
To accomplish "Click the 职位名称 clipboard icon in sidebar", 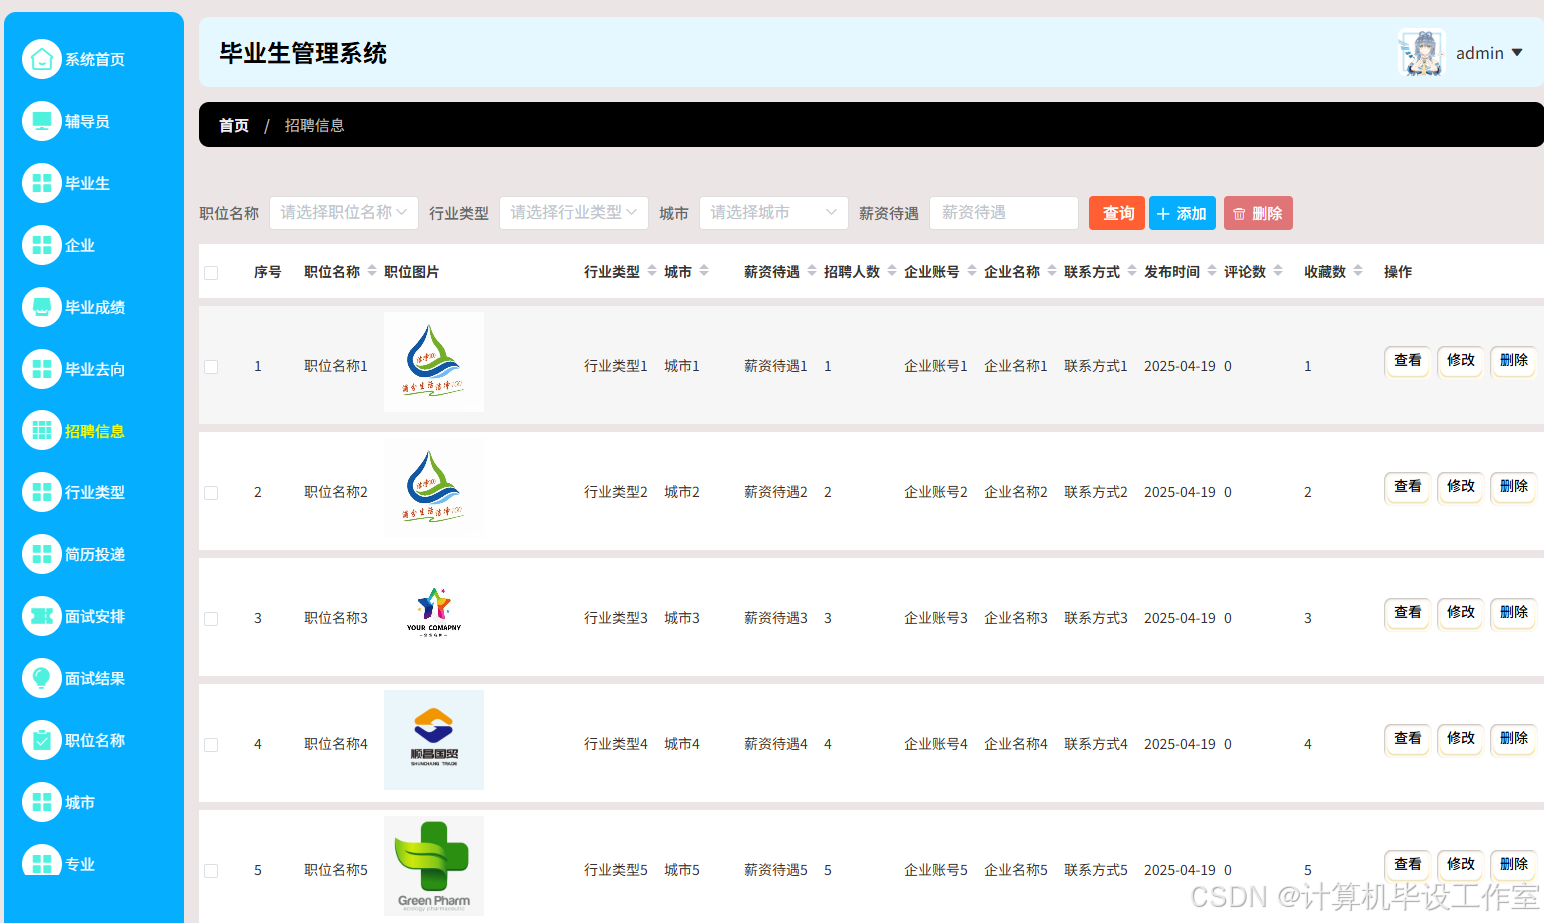I will point(42,740).
